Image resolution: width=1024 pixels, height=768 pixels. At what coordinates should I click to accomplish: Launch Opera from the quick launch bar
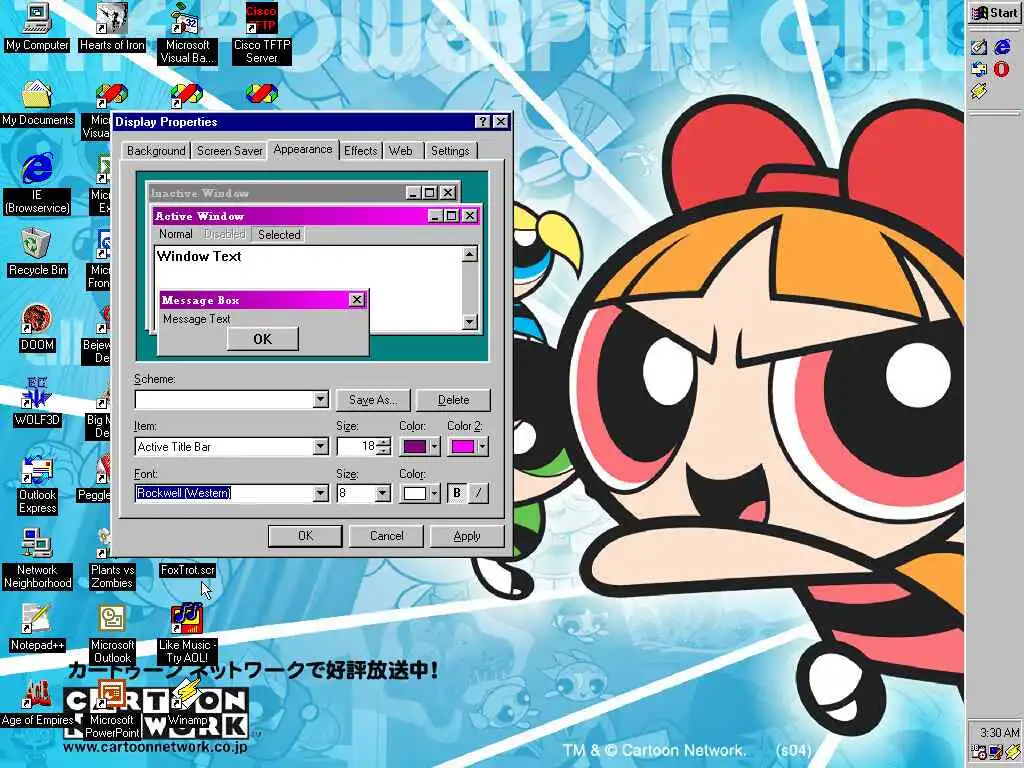[1002, 69]
